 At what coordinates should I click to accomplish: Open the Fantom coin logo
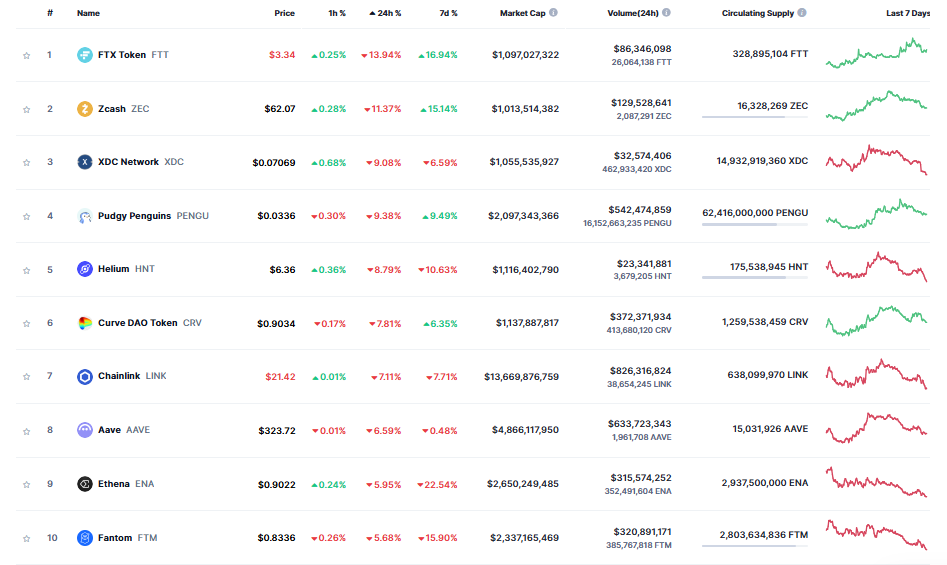(85, 538)
